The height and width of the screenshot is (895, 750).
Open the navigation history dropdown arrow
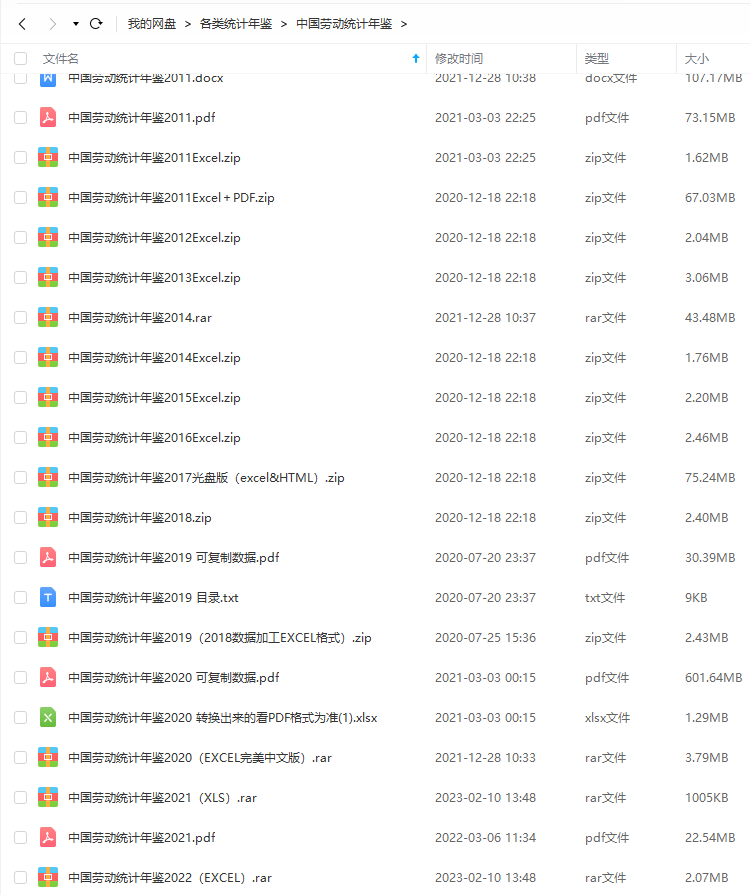(75, 24)
